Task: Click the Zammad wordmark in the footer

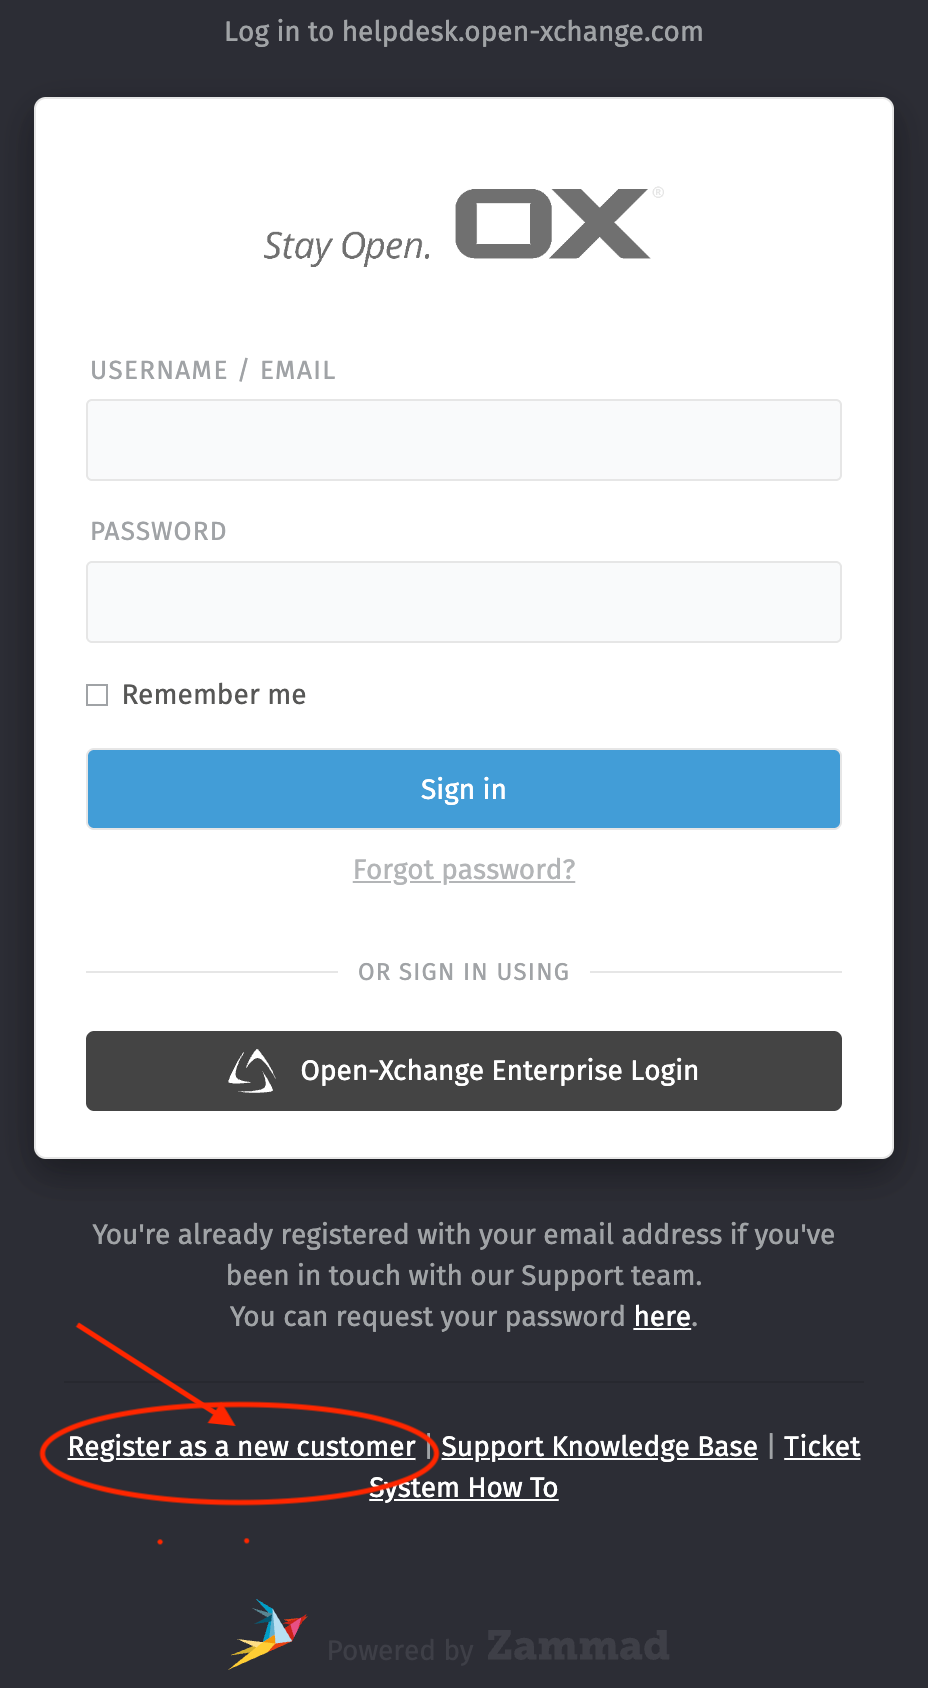Action: 578,1646
